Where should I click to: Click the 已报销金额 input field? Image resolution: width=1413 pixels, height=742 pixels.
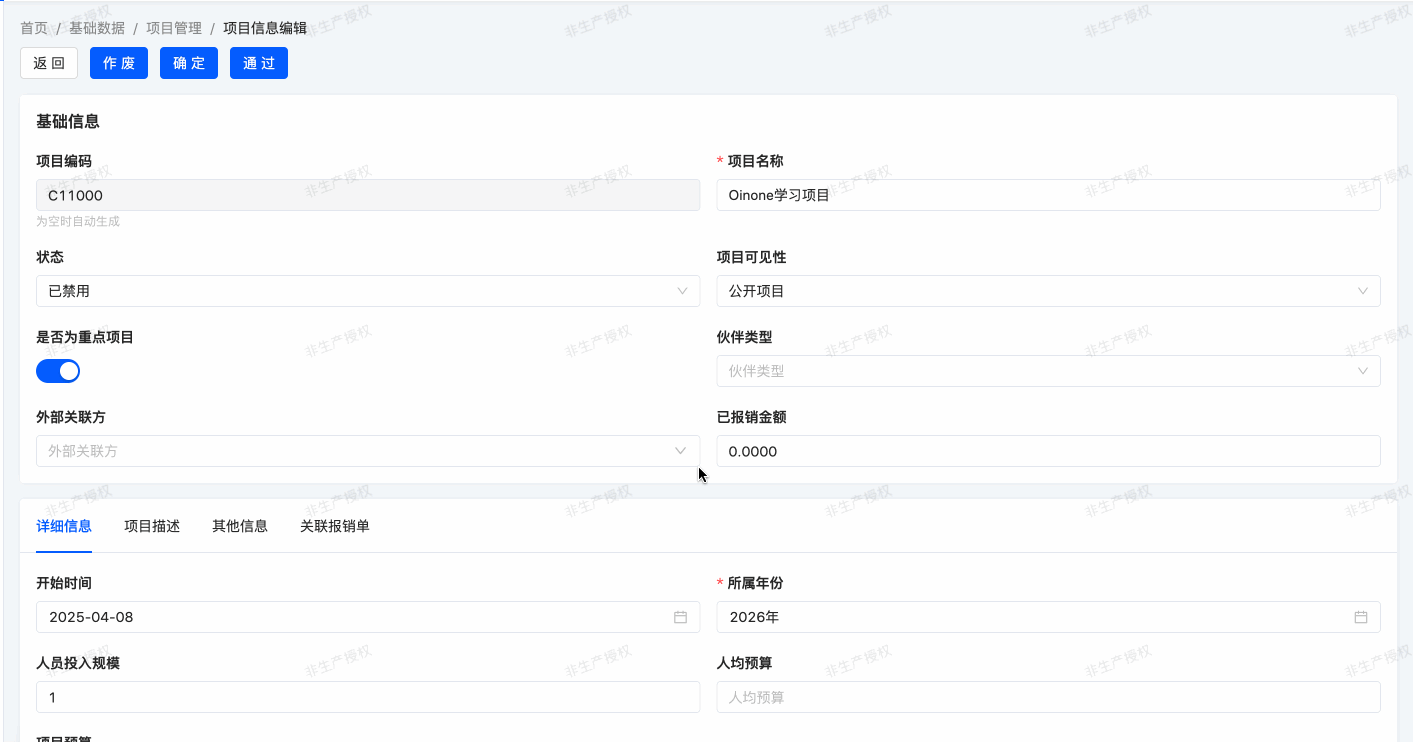click(1047, 451)
